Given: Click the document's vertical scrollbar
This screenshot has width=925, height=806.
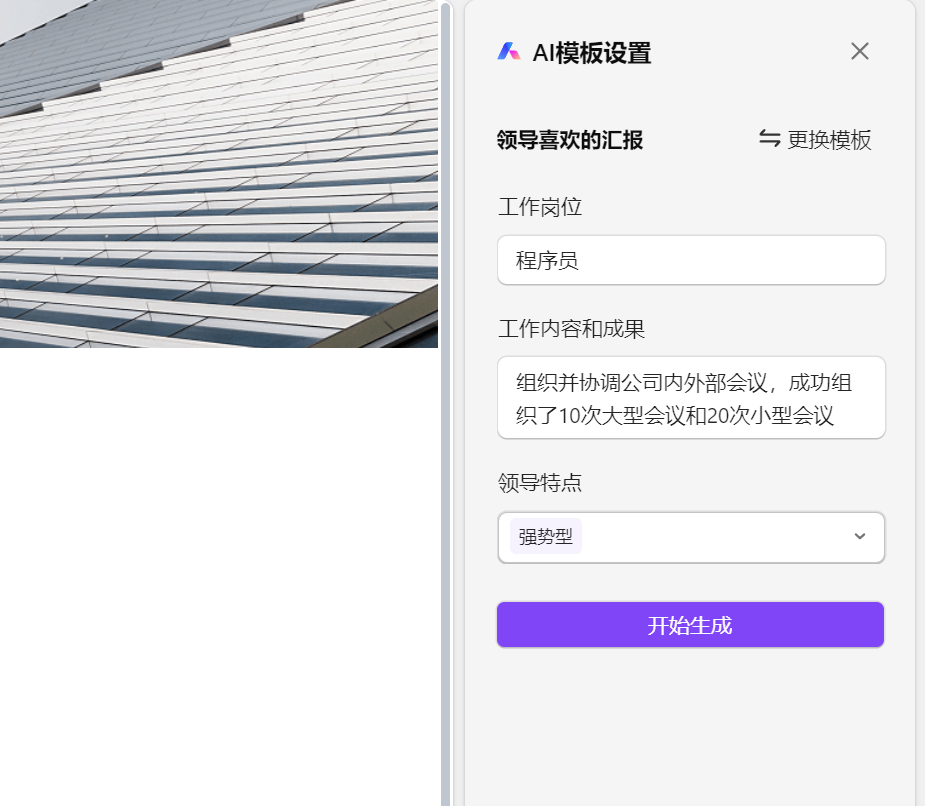Looking at the screenshot, I should [x=445, y=404].
